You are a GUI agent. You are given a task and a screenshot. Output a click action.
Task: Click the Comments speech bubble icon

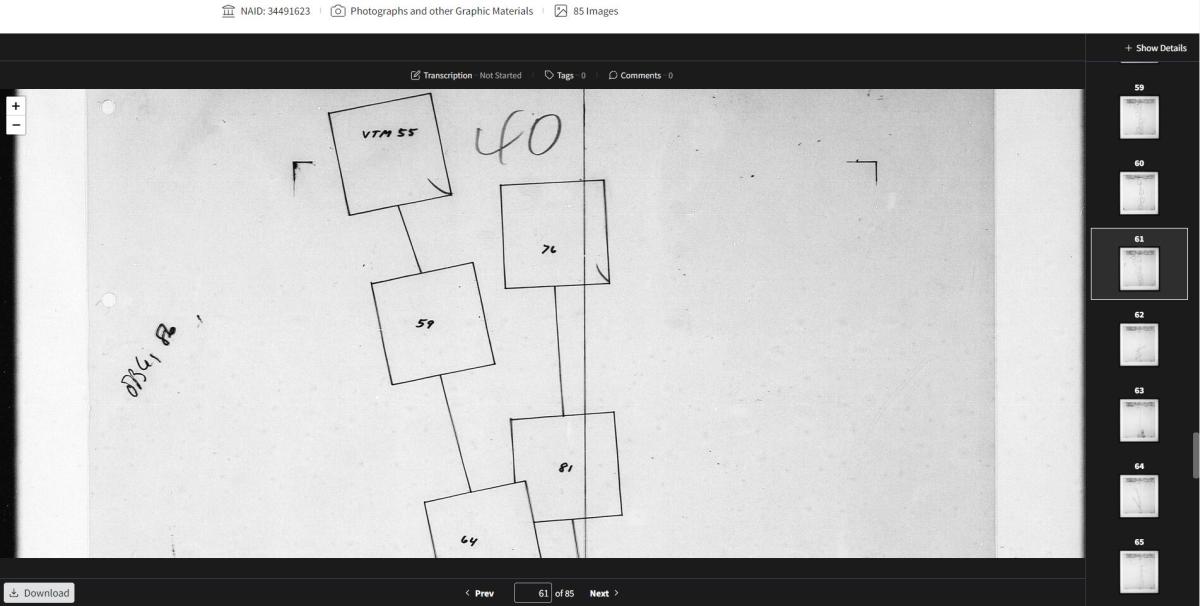(613, 75)
